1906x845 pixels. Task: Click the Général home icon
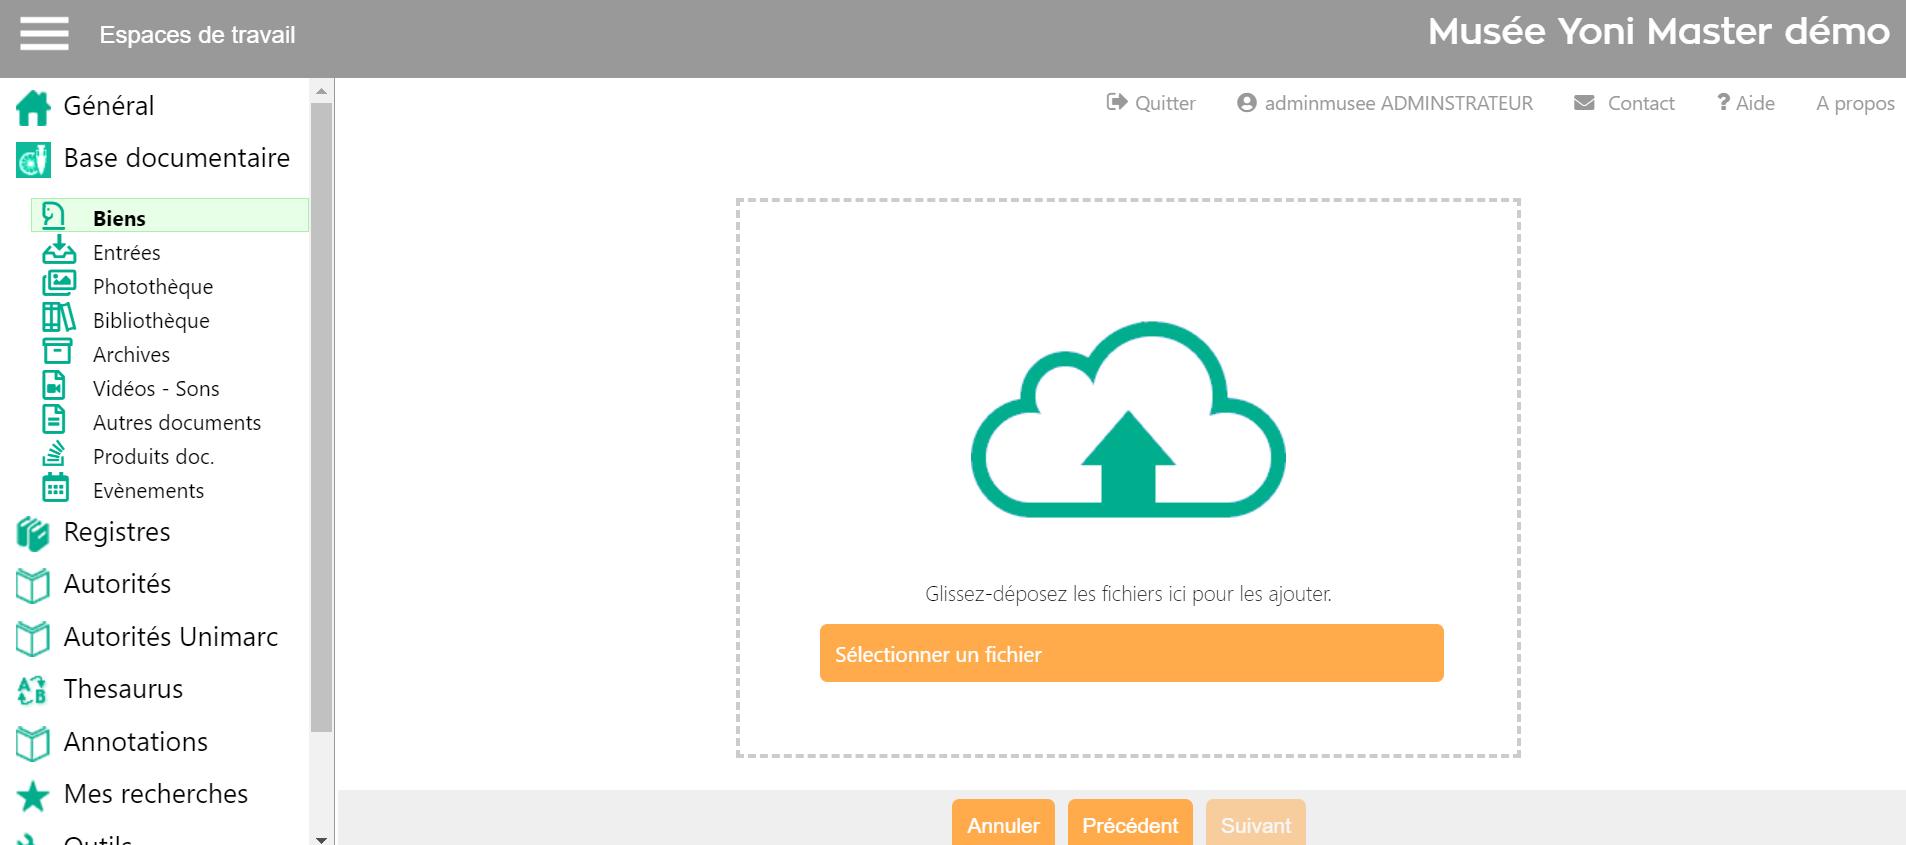click(x=33, y=107)
